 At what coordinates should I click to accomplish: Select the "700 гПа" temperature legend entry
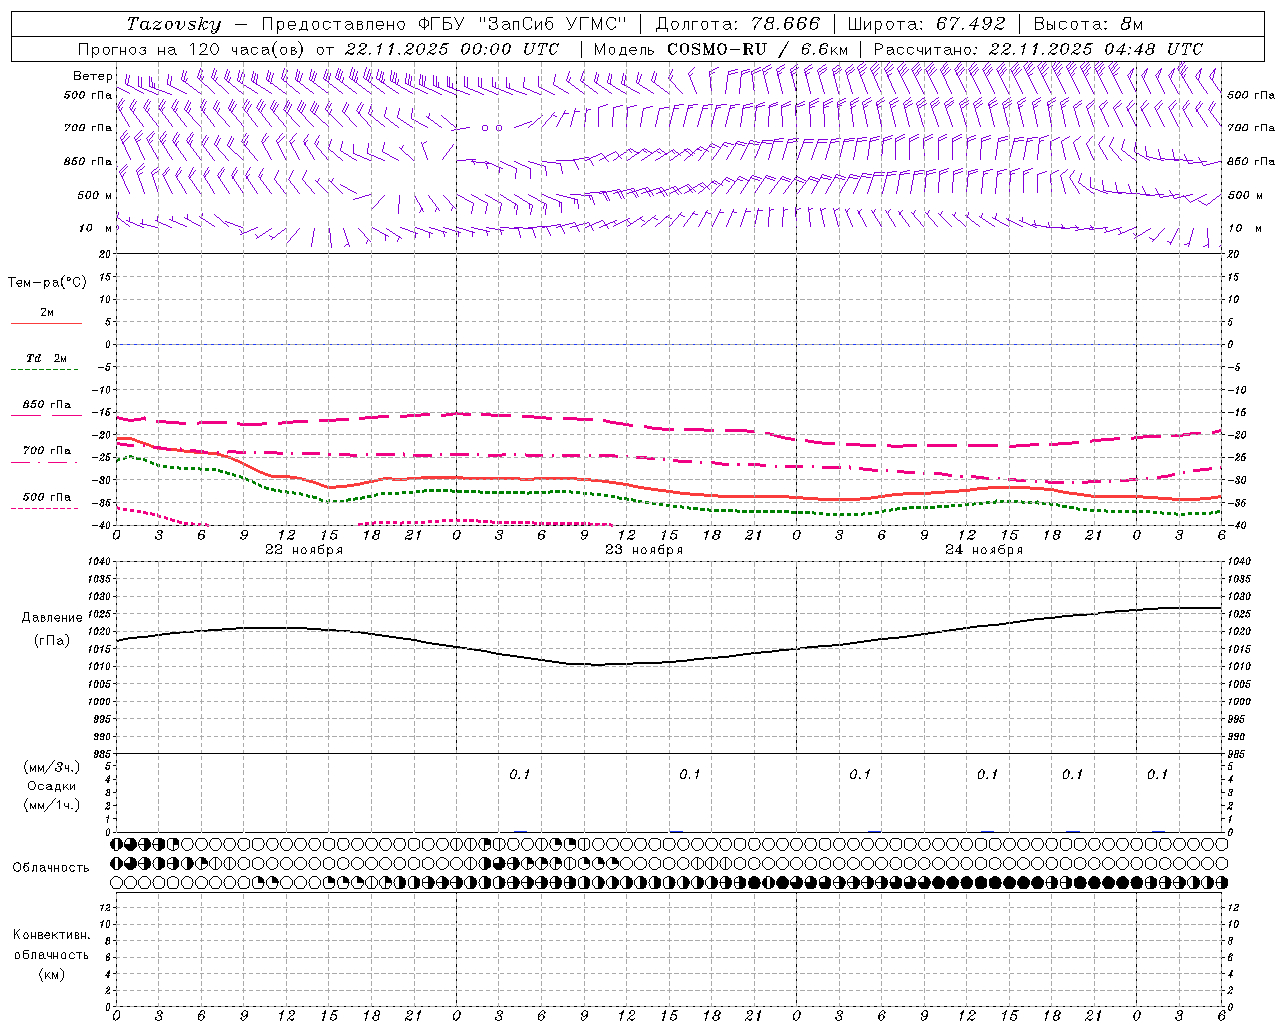pyautogui.click(x=47, y=451)
